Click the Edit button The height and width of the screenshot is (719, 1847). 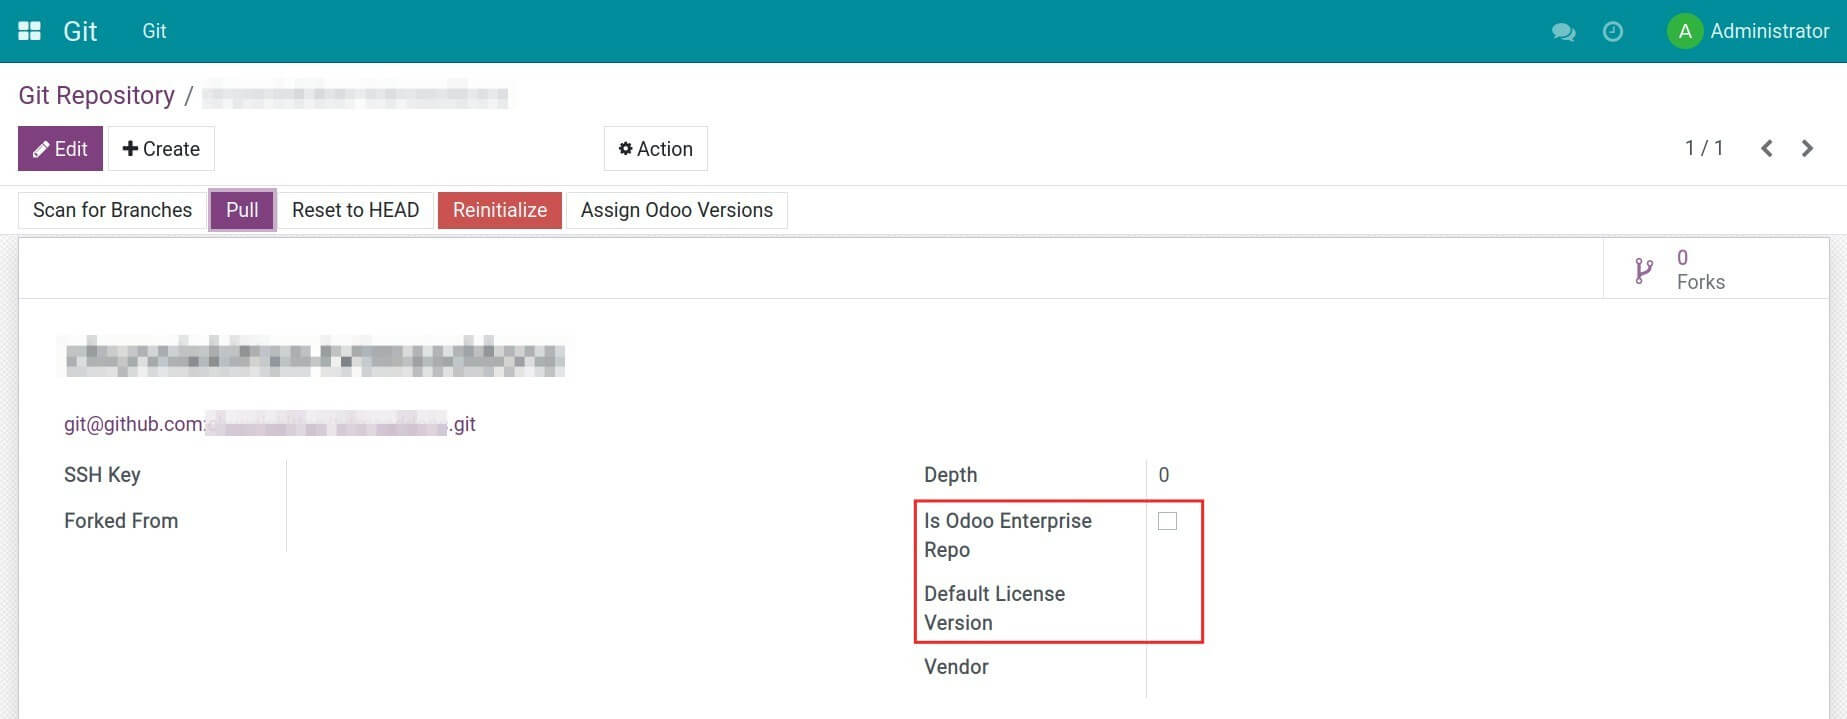coord(60,149)
